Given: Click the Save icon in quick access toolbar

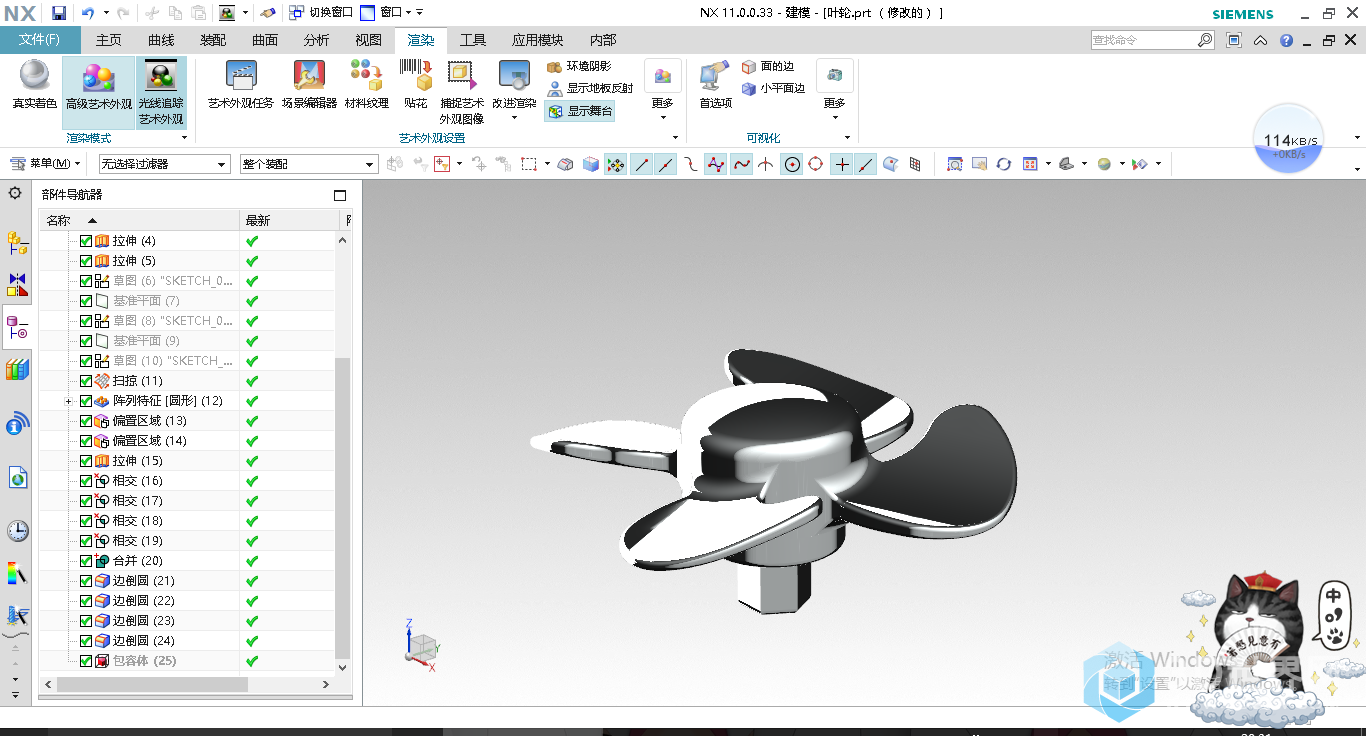Looking at the screenshot, I should click(x=58, y=13).
